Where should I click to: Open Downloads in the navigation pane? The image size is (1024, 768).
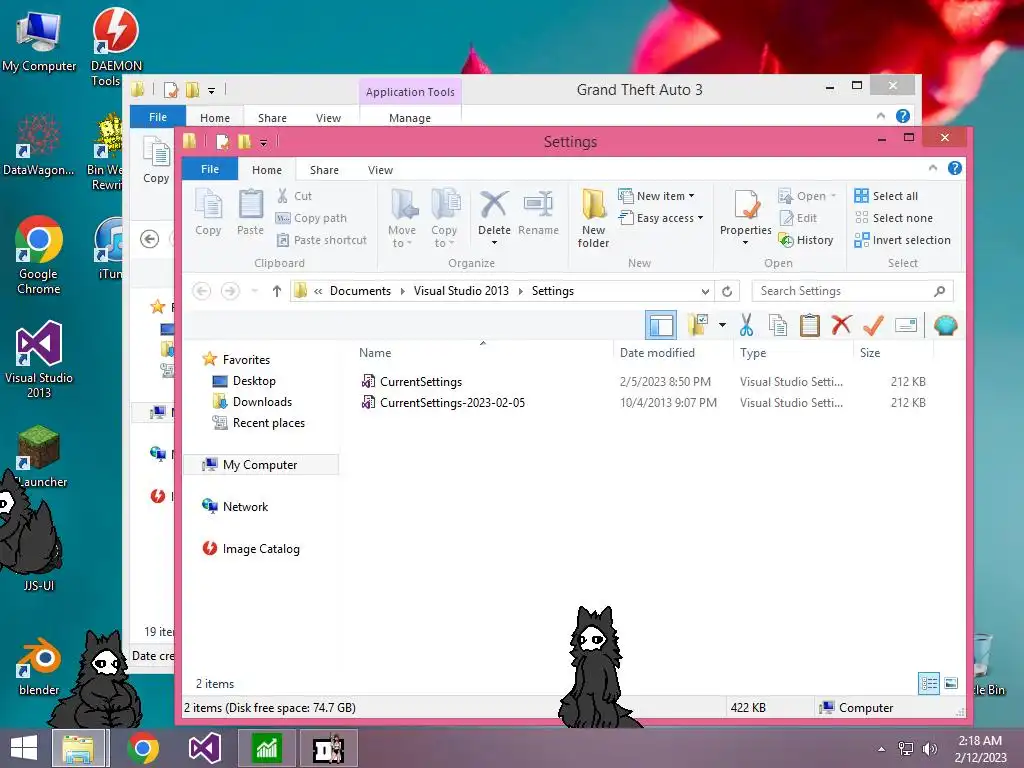click(262, 402)
